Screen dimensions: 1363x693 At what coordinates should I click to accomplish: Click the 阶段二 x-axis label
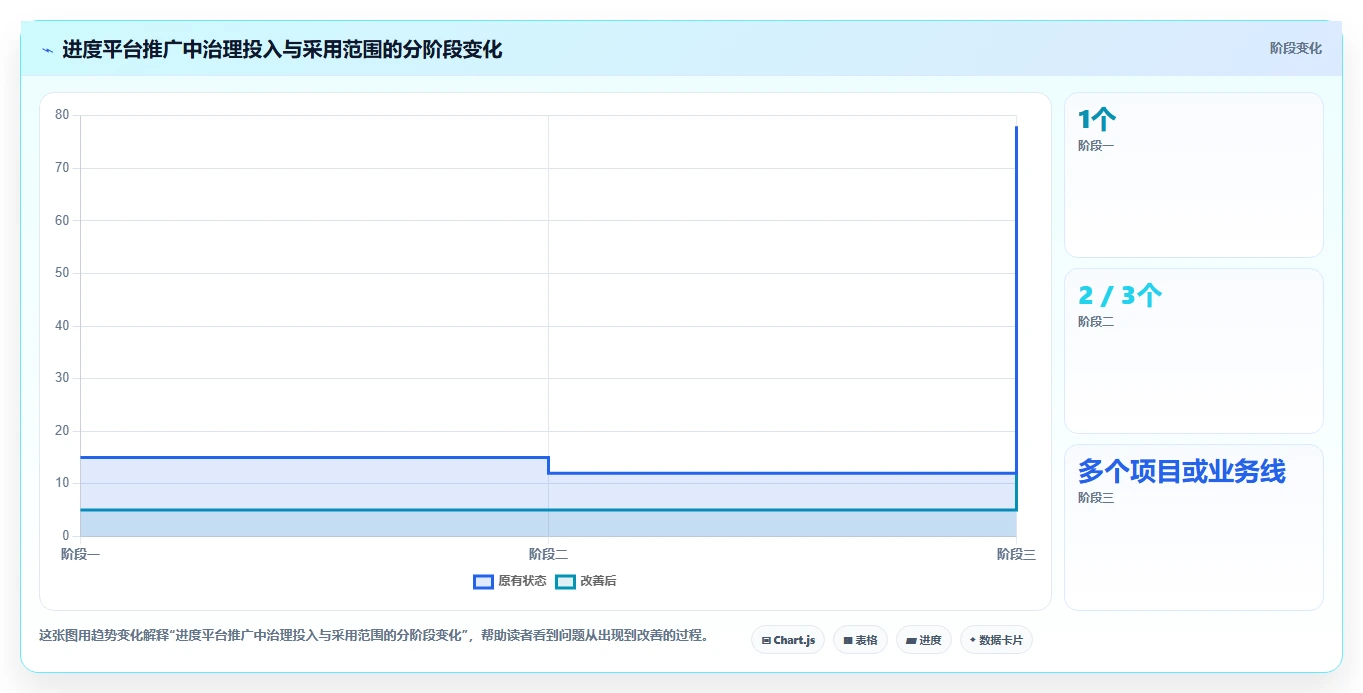point(548,554)
